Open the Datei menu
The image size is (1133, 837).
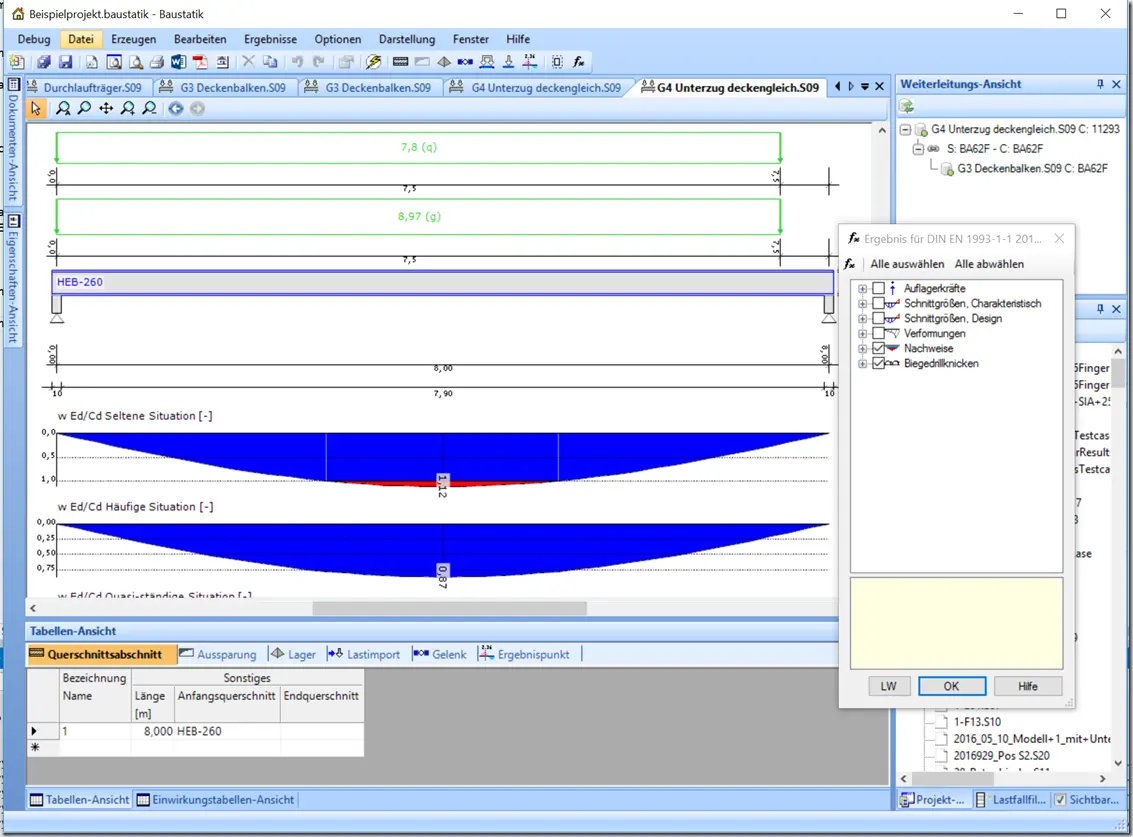81,39
